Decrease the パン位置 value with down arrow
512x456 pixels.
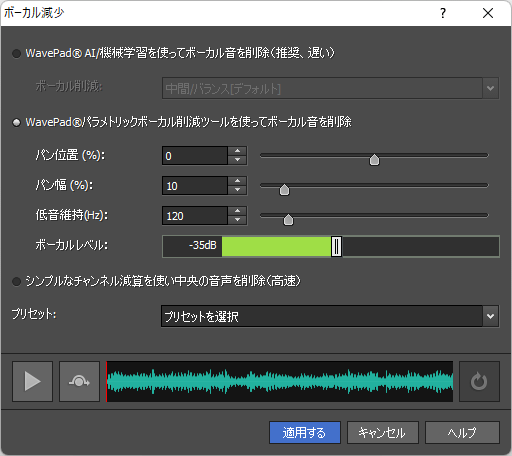tap(237, 160)
